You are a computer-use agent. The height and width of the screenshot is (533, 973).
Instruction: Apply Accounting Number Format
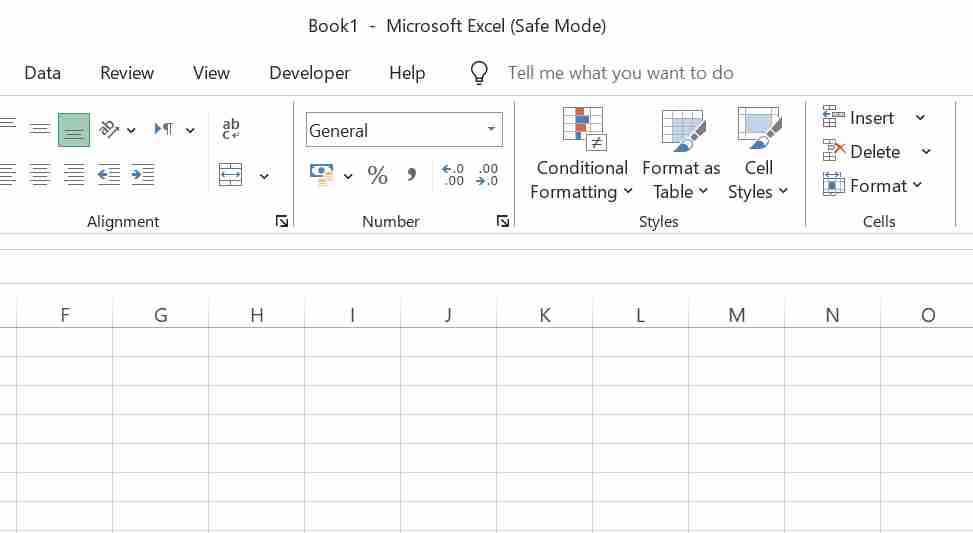(x=321, y=174)
